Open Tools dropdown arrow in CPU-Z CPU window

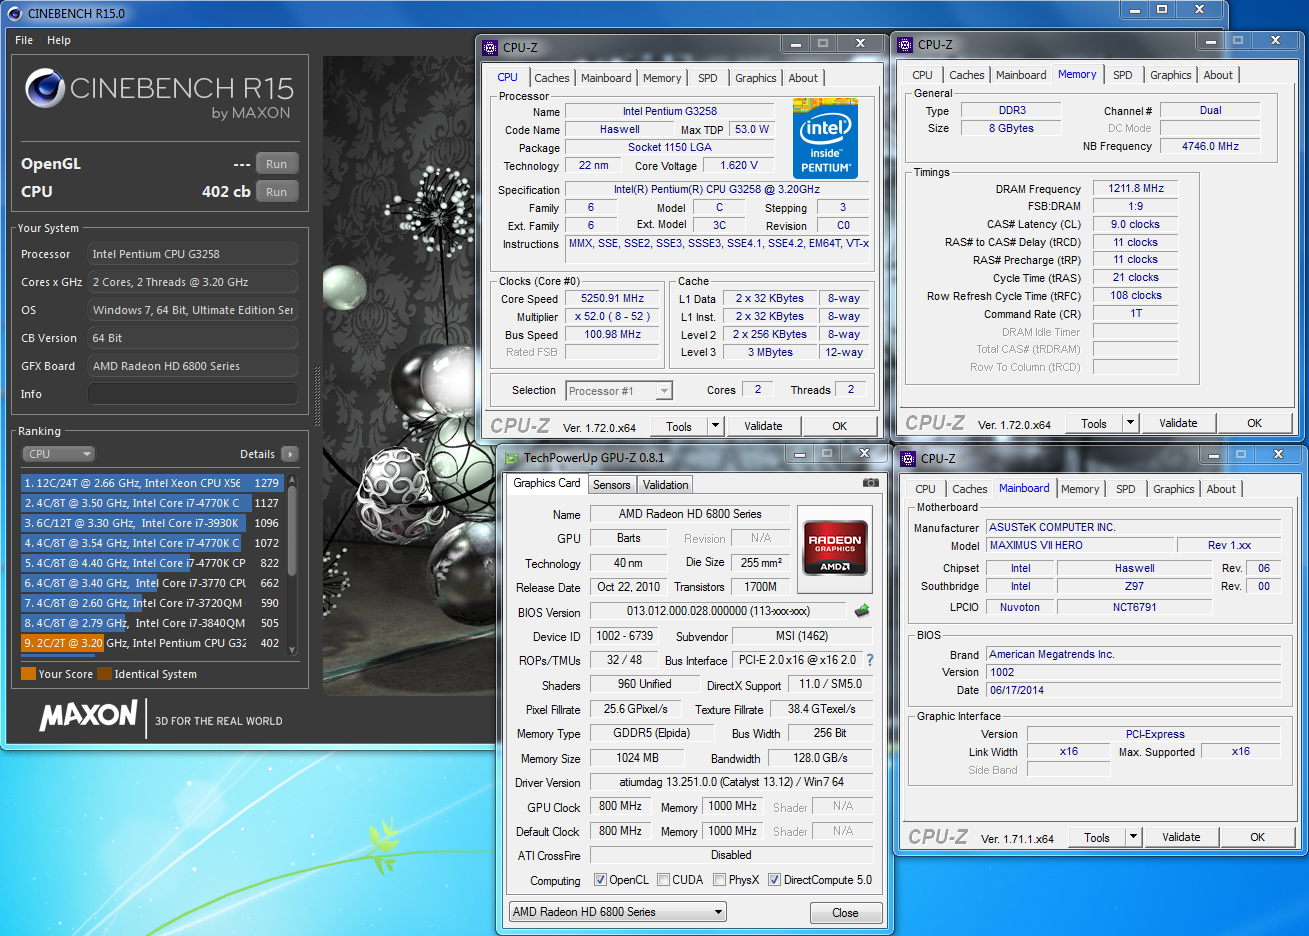715,426
